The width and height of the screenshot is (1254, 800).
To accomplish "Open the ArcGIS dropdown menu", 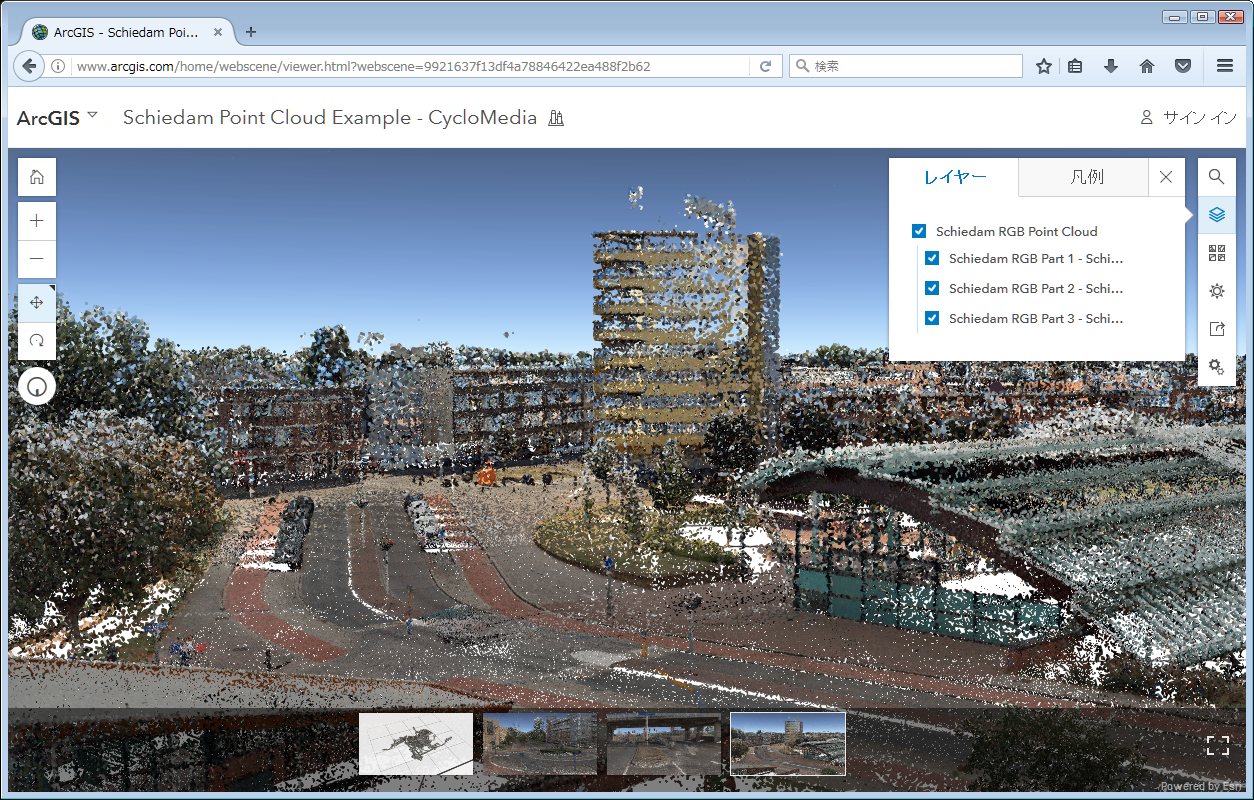I will (x=58, y=117).
